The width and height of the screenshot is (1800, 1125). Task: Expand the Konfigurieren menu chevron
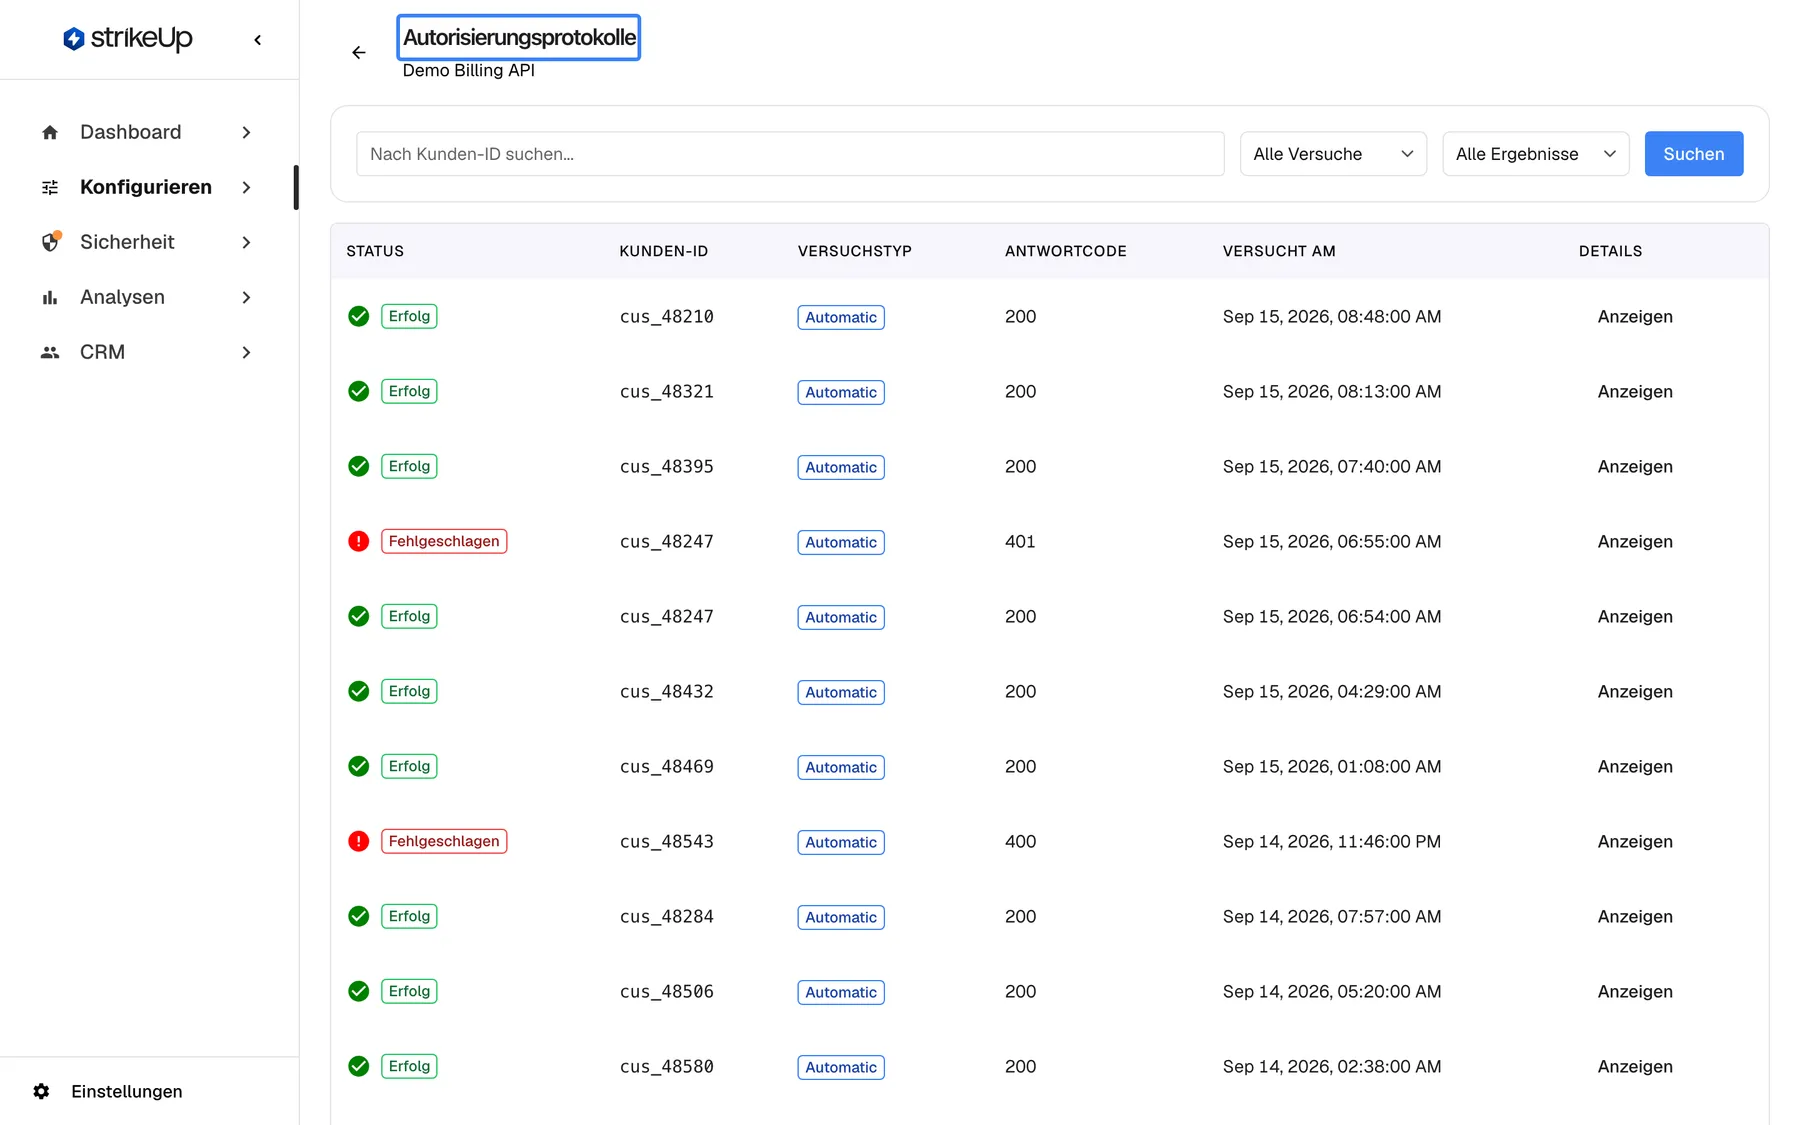[246, 187]
